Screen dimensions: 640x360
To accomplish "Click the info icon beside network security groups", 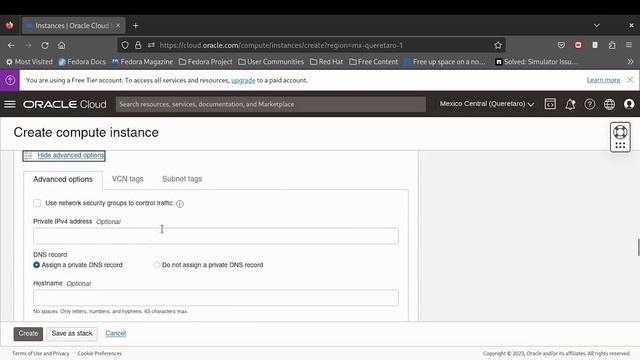I will click(x=180, y=204).
